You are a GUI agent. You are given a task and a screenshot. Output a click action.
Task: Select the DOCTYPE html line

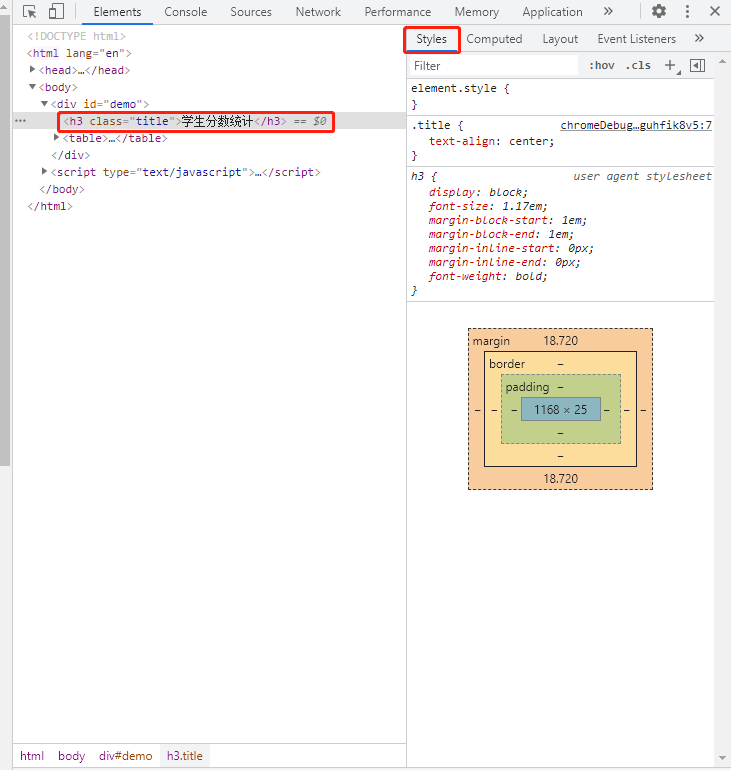77,36
